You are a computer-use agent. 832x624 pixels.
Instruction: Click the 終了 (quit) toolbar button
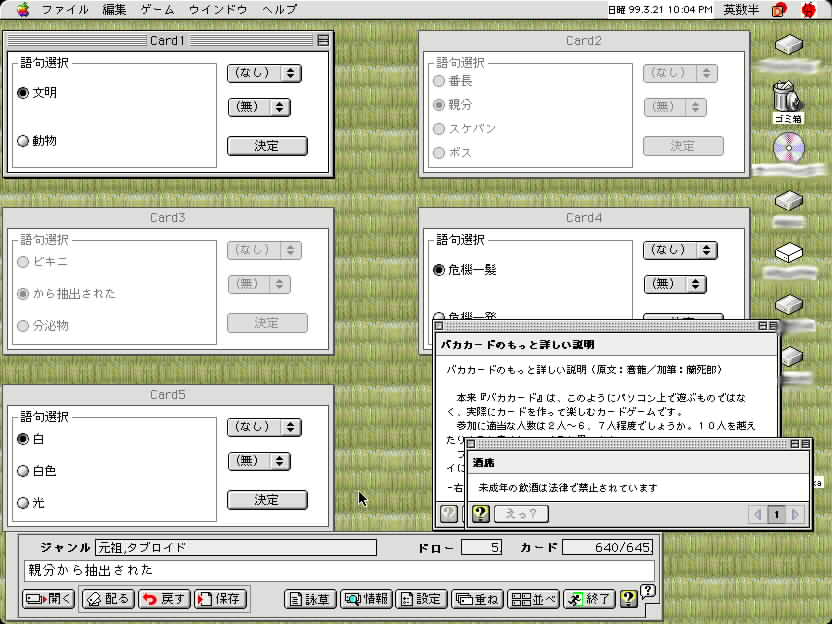(588, 599)
